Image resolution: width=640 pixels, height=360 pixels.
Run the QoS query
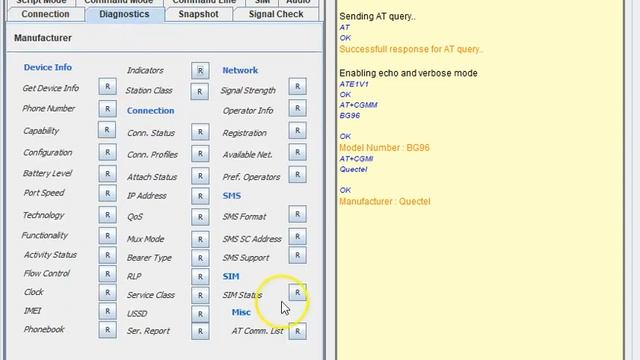point(200,217)
